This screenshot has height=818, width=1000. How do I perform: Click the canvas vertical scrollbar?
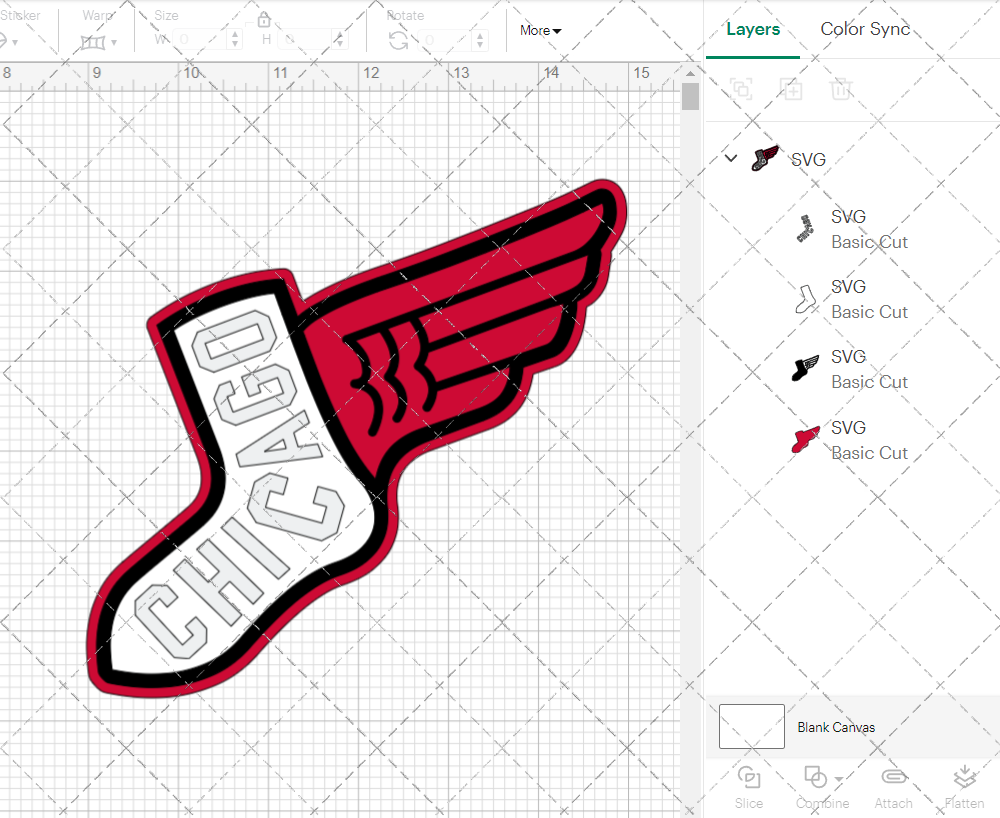[690, 98]
